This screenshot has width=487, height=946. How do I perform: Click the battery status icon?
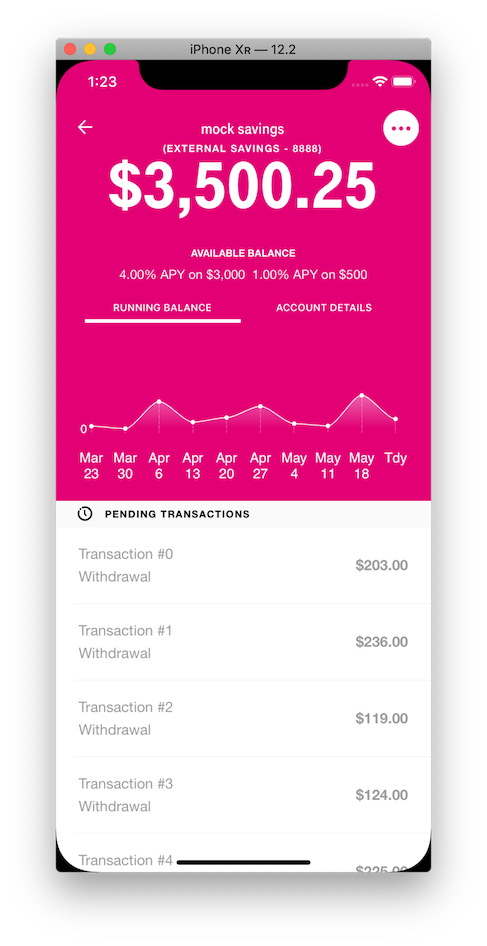click(x=403, y=81)
